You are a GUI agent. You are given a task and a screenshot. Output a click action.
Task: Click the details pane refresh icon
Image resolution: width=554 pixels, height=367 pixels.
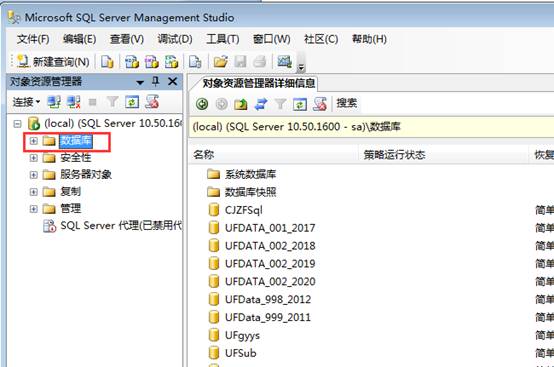point(300,105)
